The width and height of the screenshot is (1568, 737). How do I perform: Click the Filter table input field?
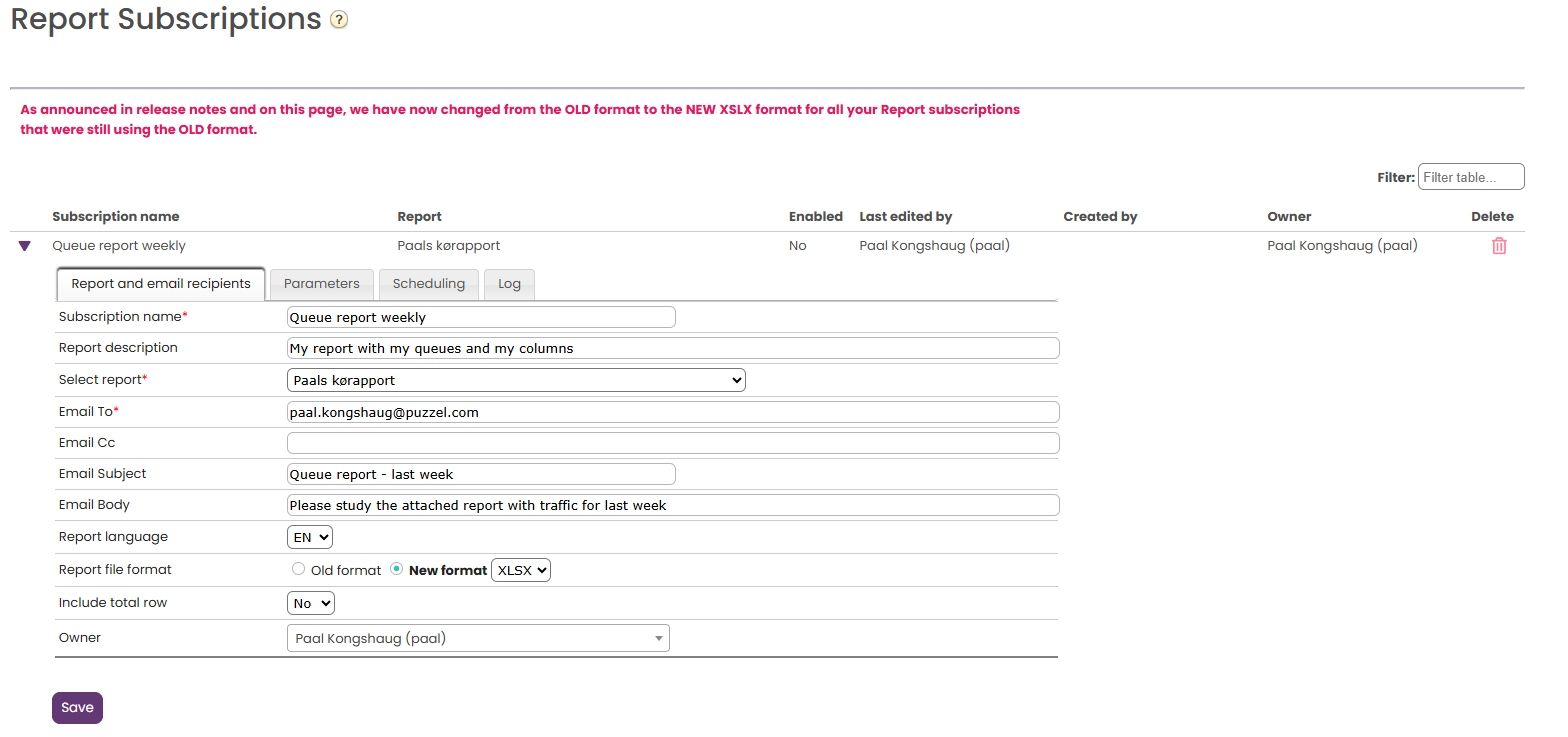[x=1471, y=177]
